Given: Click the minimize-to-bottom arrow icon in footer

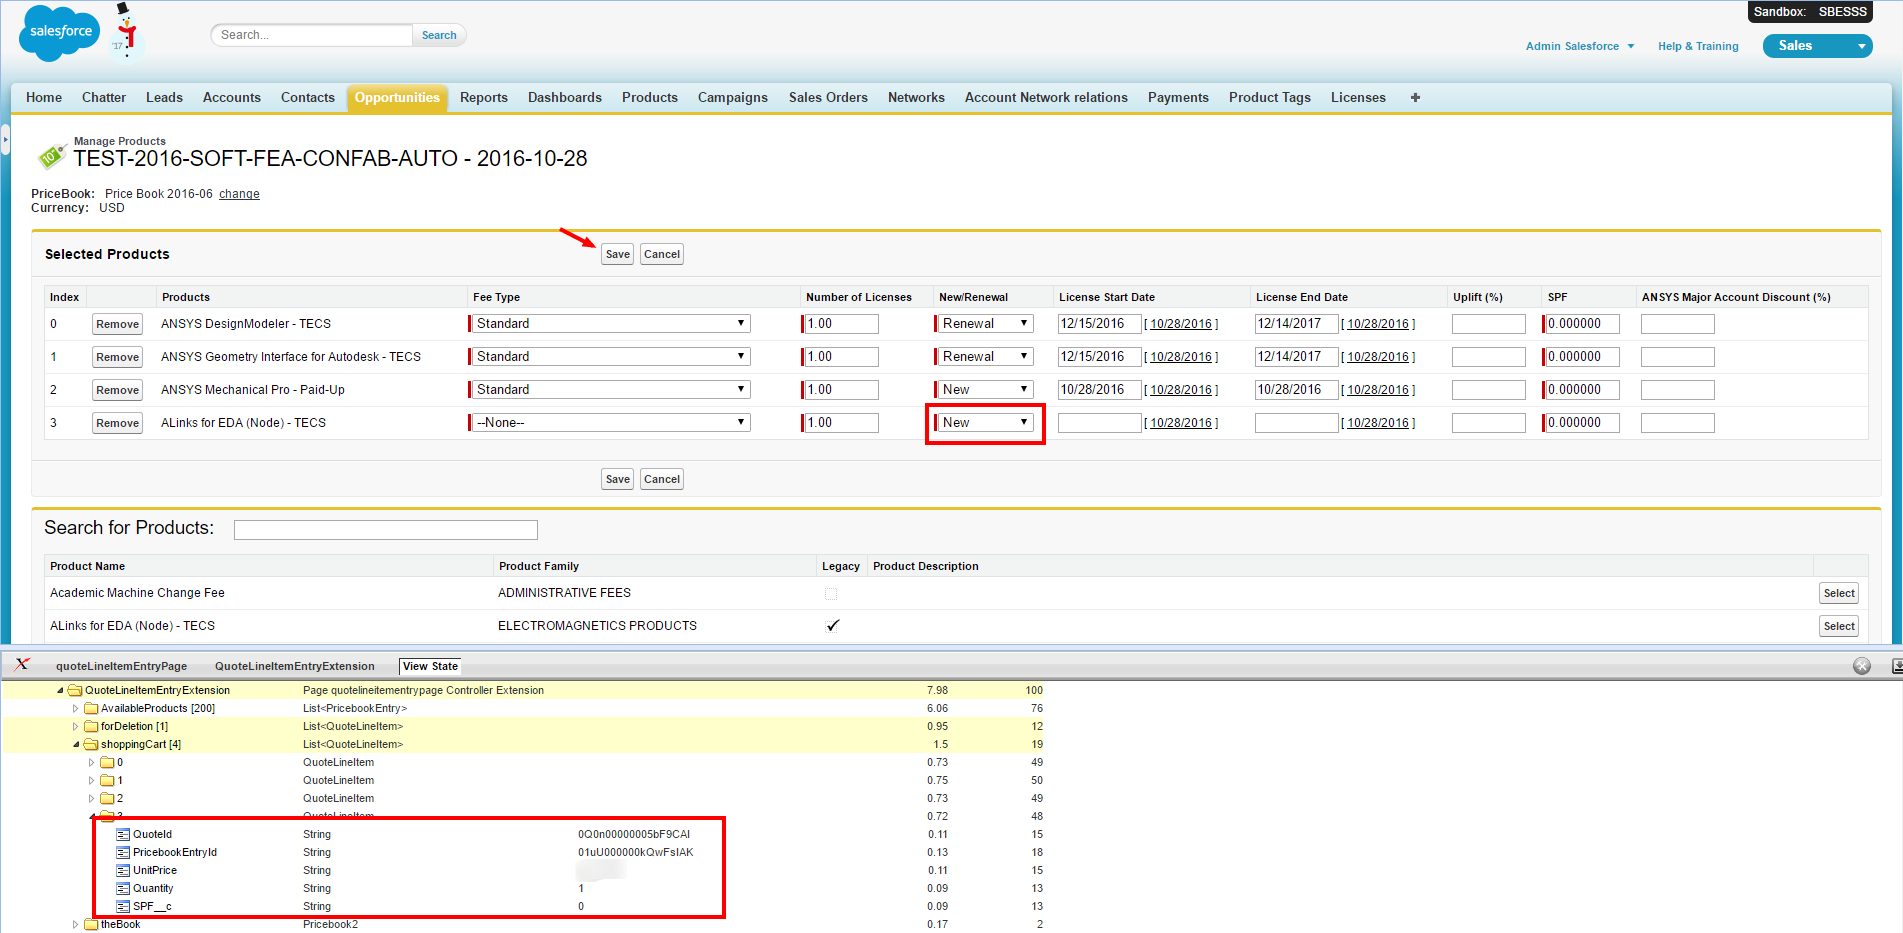Looking at the screenshot, I should [x=1896, y=666].
